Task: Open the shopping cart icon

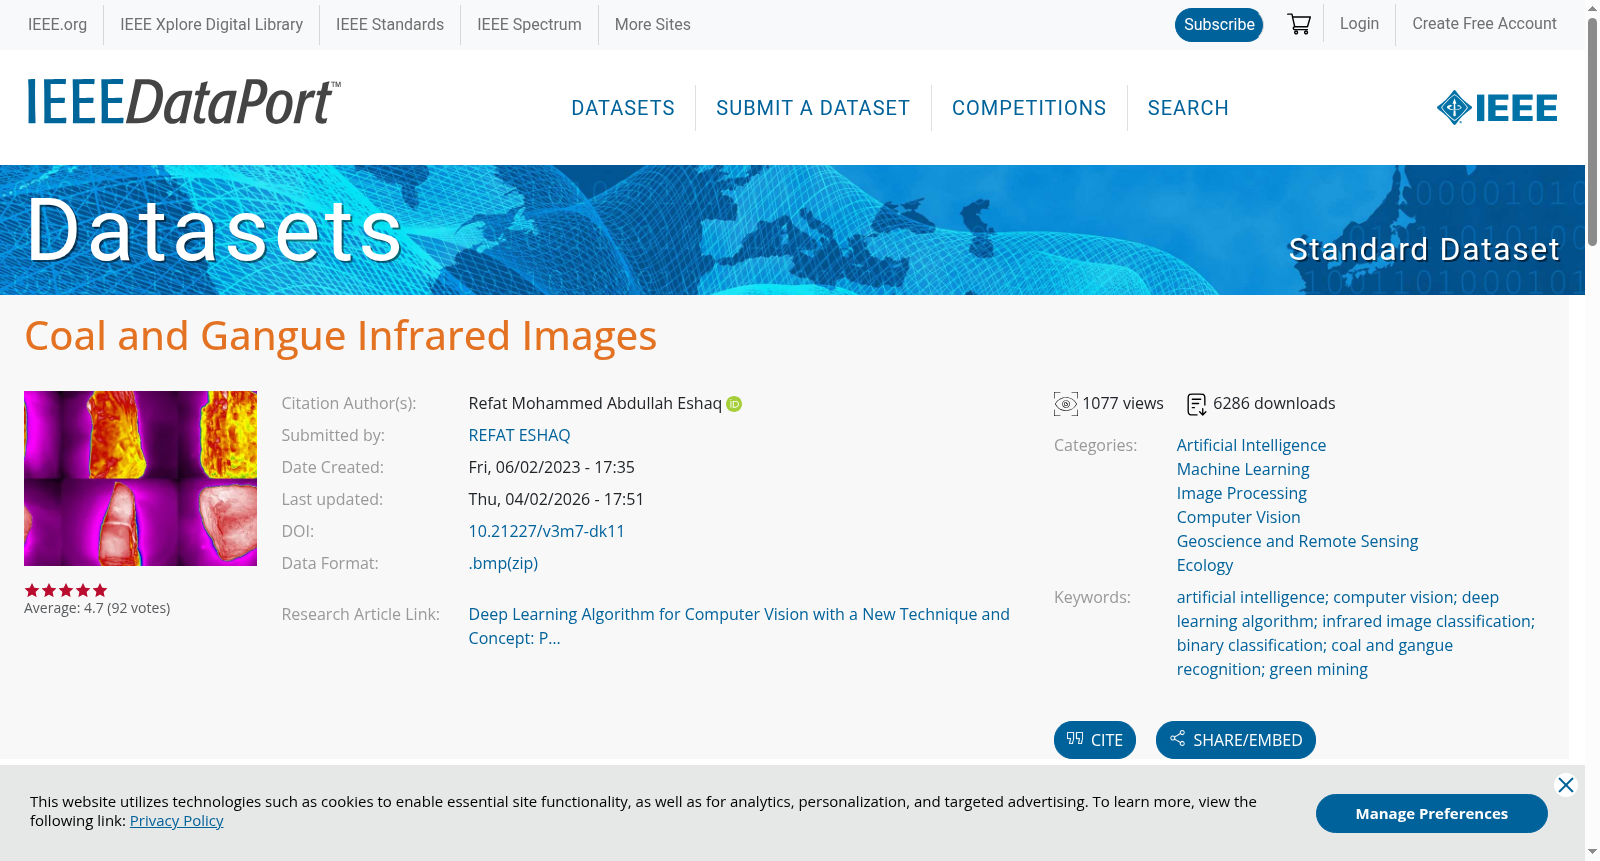Action: pyautogui.click(x=1299, y=24)
